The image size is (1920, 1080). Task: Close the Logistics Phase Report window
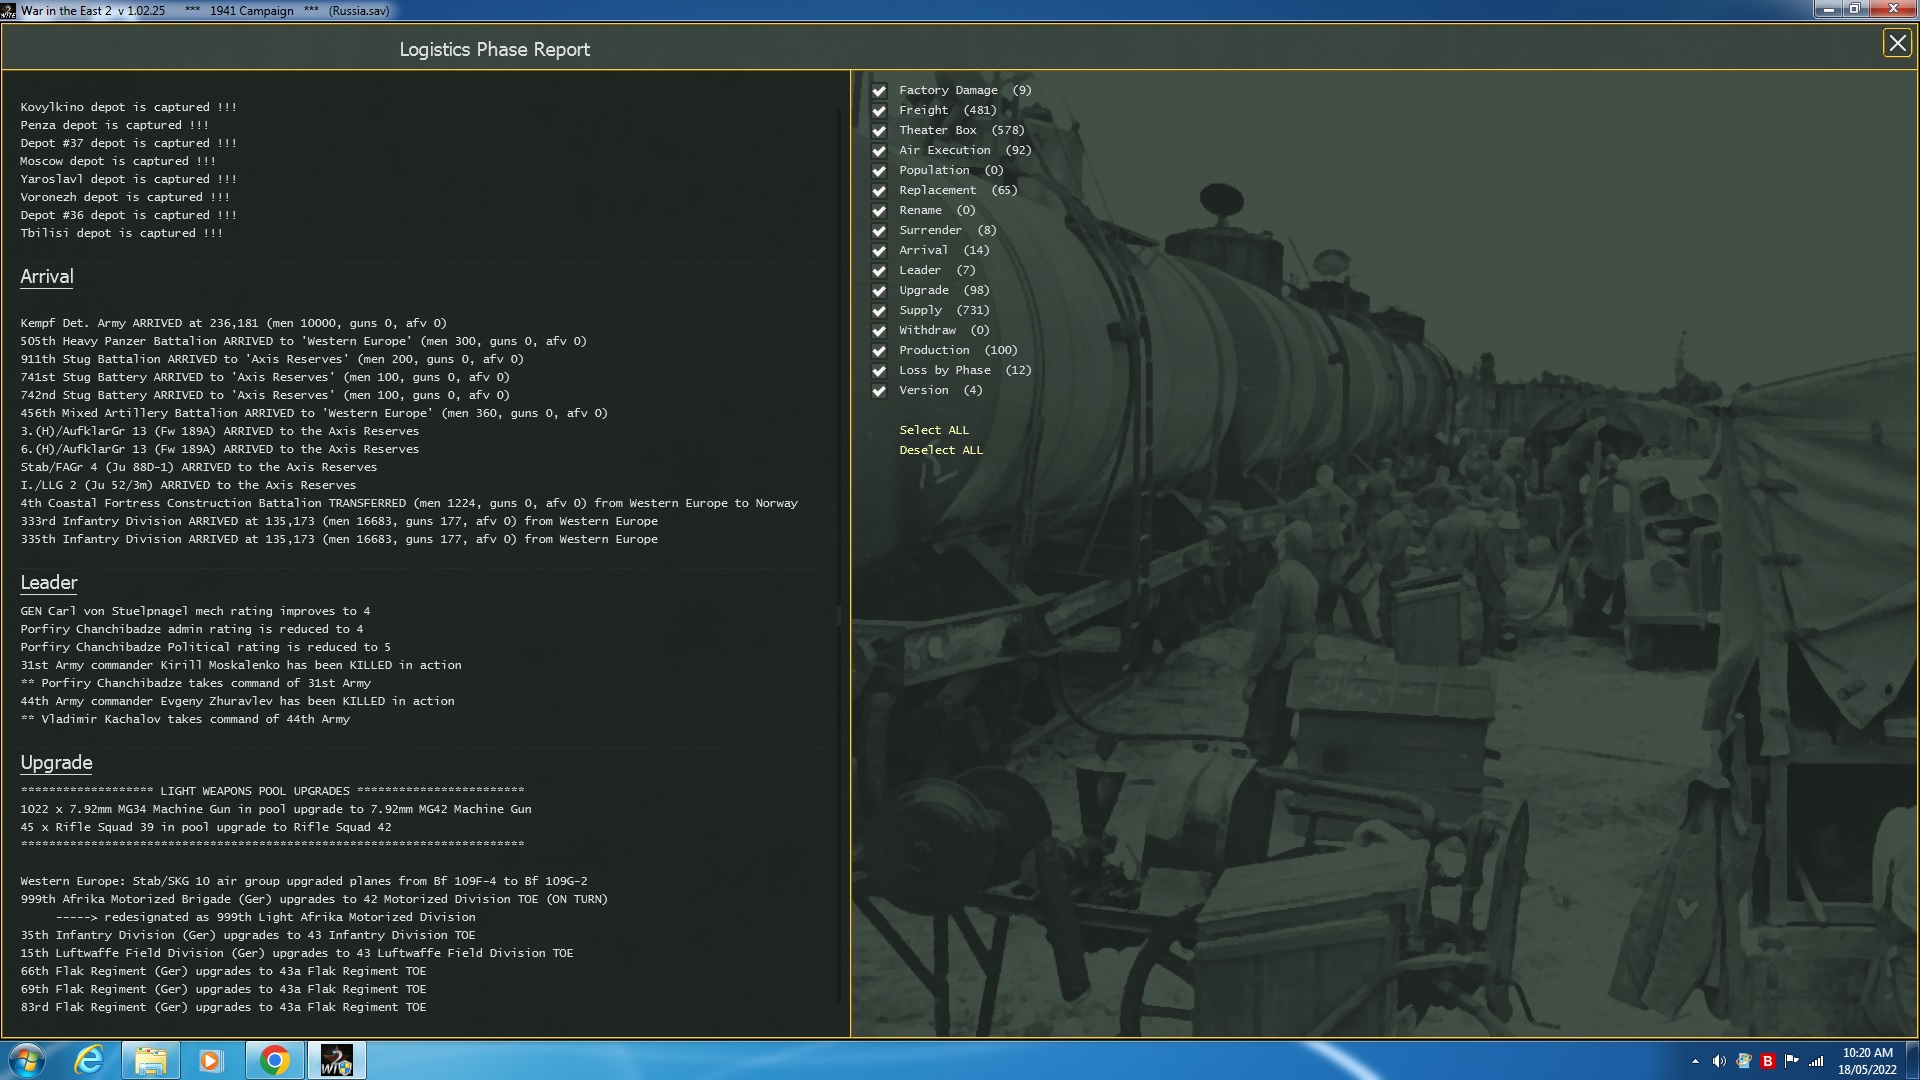(1897, 43)
